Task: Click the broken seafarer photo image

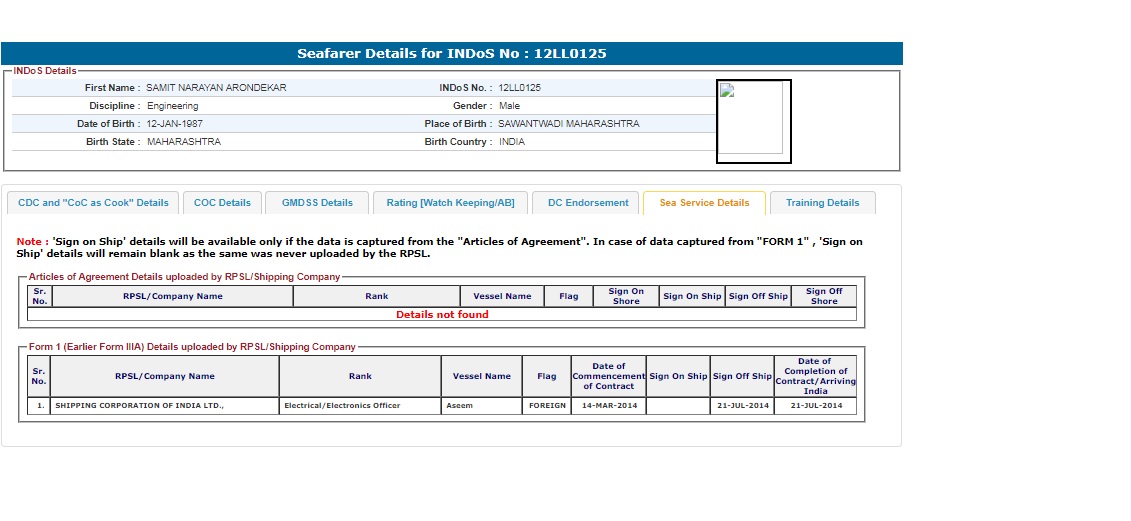Action: (x=753, y=121)
